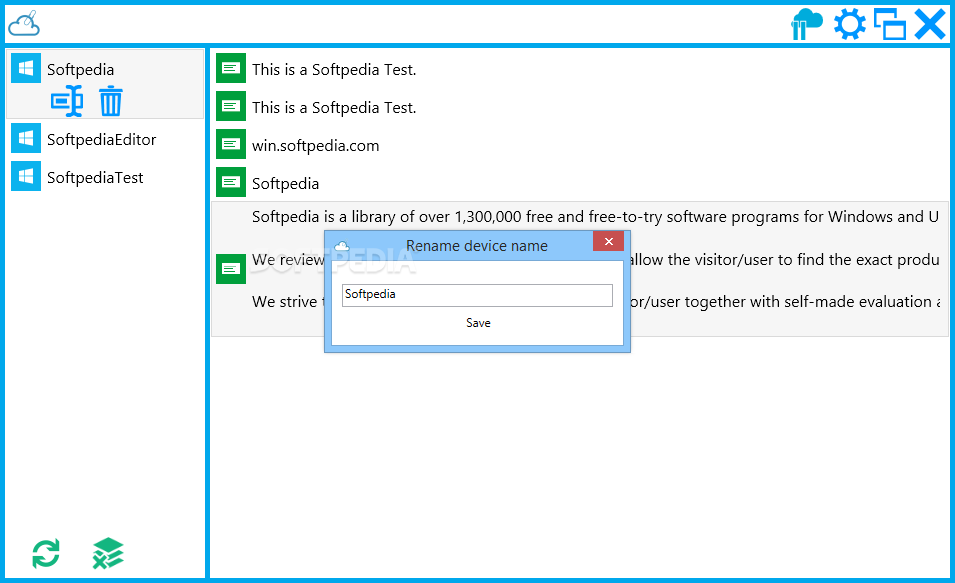This screenshot has height=583, width=955.
Task: Click 'Softpedia is a library of over 1,300,000' text
Action: click(x=596, y=216)
